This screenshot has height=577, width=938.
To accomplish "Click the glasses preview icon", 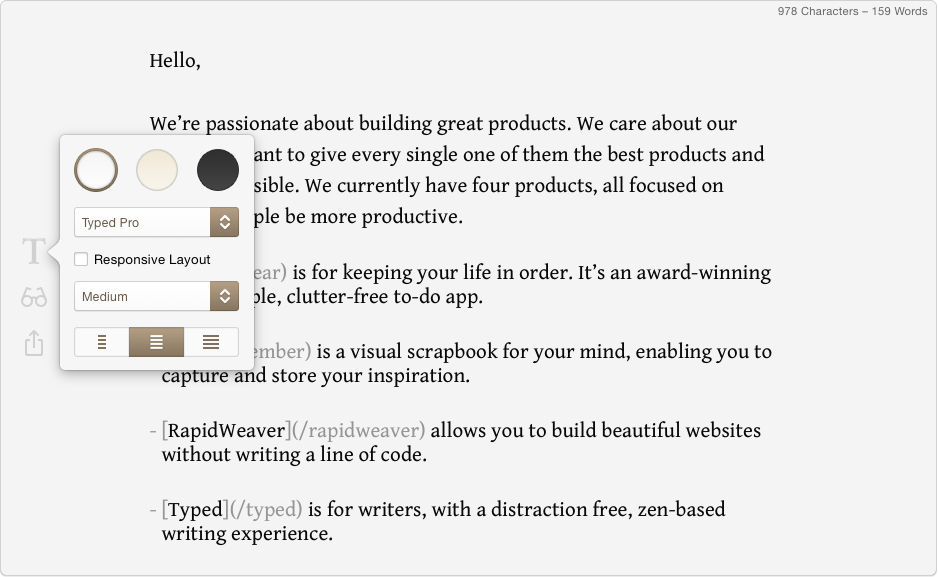I will click(34, 297).
